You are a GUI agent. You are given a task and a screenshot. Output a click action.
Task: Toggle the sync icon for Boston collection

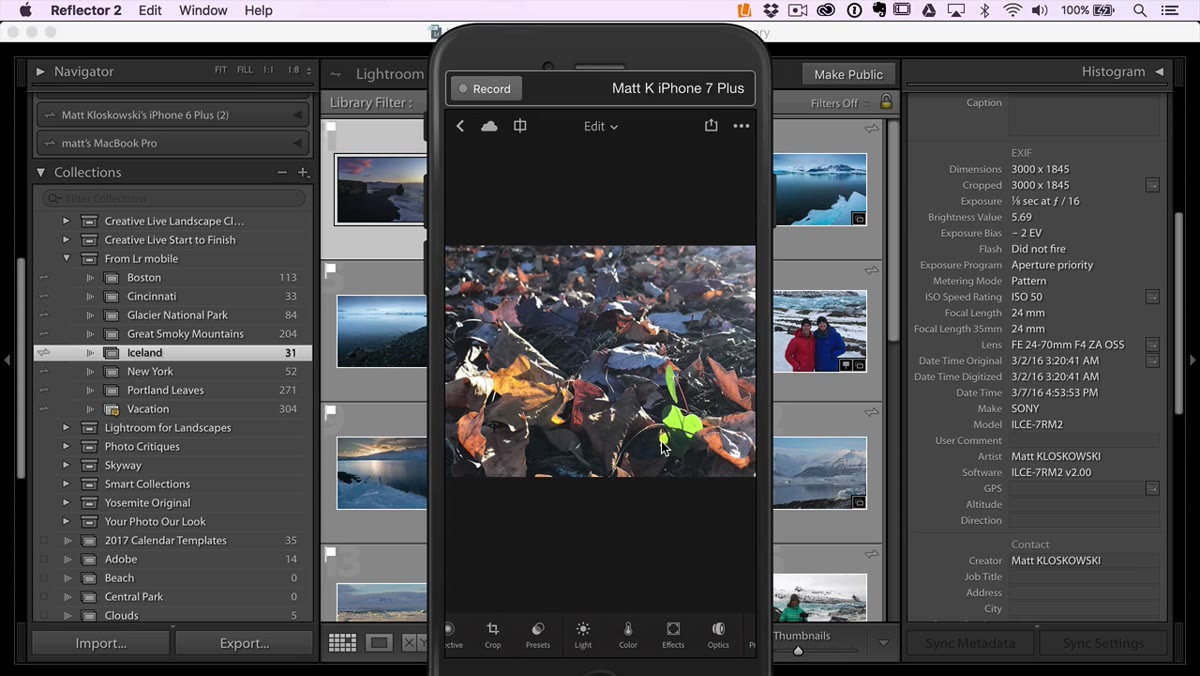click(x=43, y=278)
